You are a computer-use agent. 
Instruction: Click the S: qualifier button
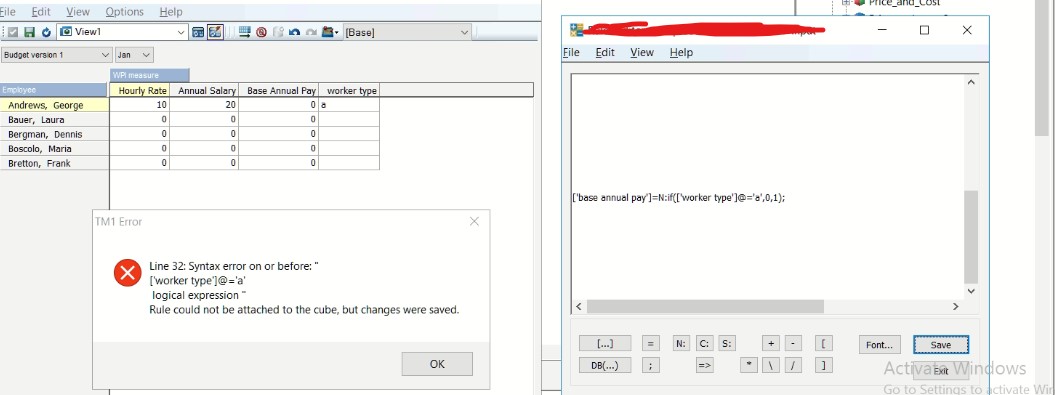(726, 343)
